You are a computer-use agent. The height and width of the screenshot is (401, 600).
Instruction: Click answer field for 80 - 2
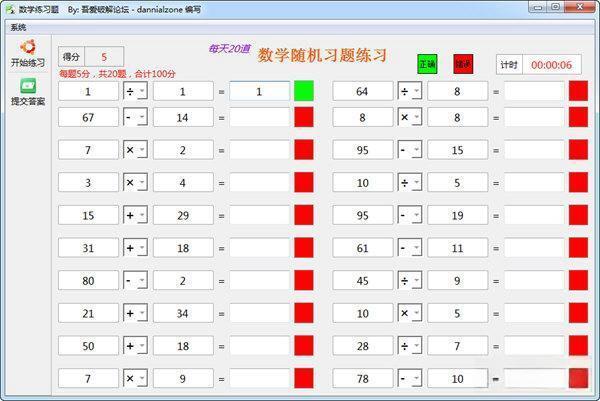pyautogui.click(x=259, y=281)
